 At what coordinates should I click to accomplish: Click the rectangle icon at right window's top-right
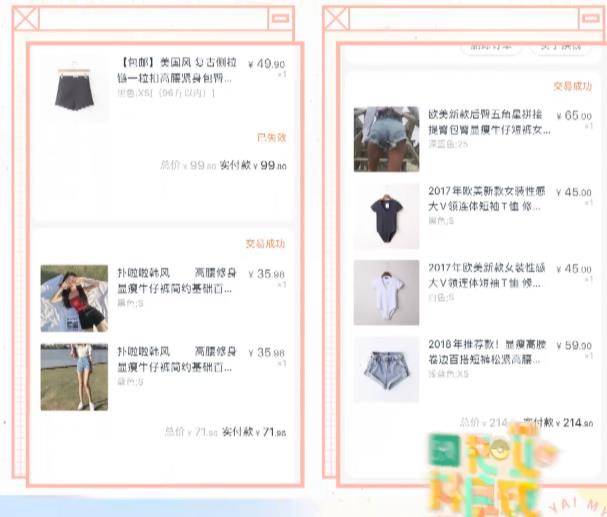(x=592, y=18)
